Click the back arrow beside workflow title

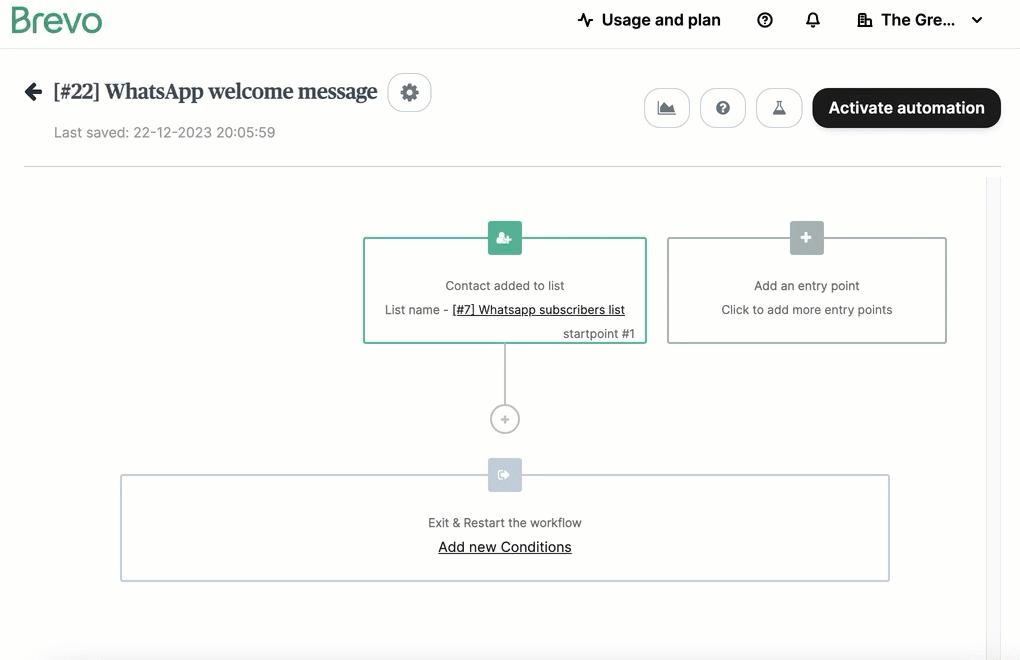[x=33, y=92]
